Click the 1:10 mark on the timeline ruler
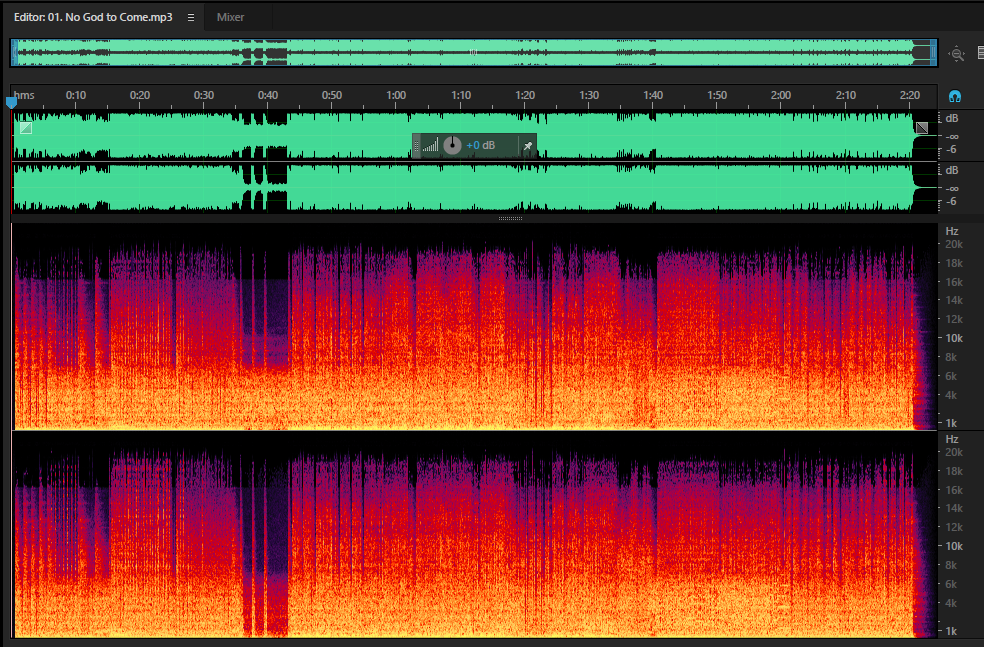This screenshot has width=984, height=647. (461, 95)
